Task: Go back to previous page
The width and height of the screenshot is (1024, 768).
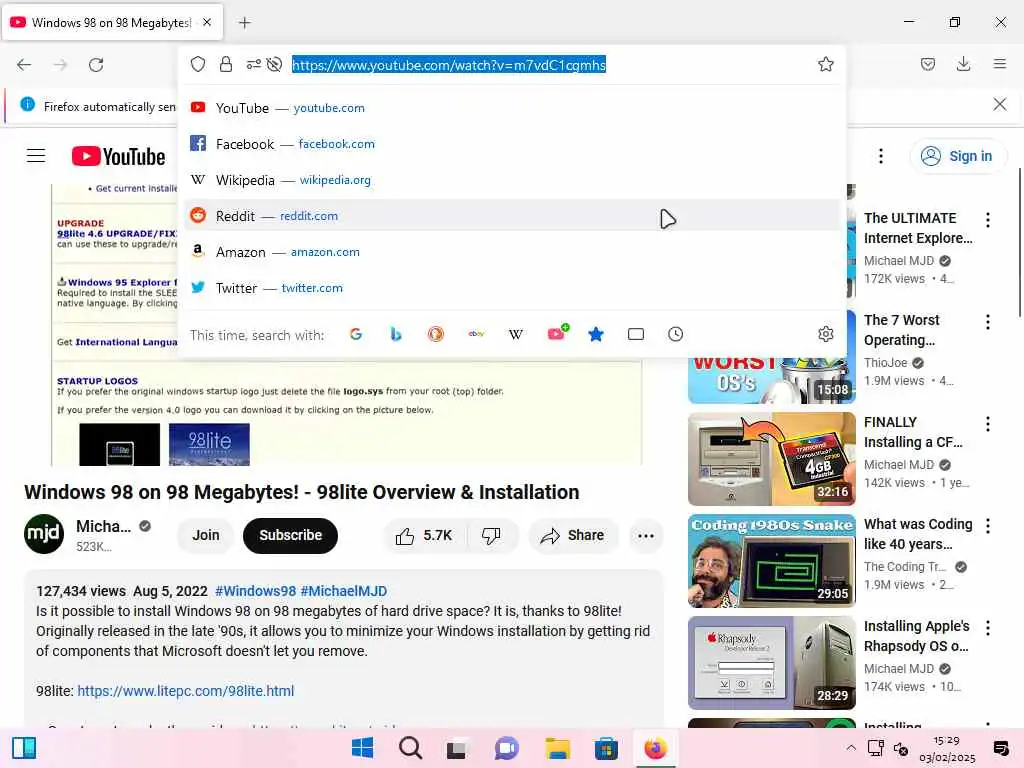Action: tap(24, 65)
